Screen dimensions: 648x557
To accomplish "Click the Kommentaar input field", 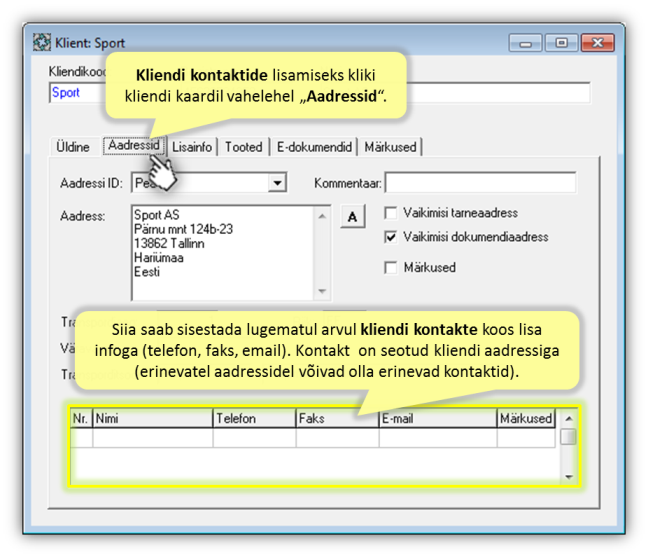I will [x=480, y=183].
